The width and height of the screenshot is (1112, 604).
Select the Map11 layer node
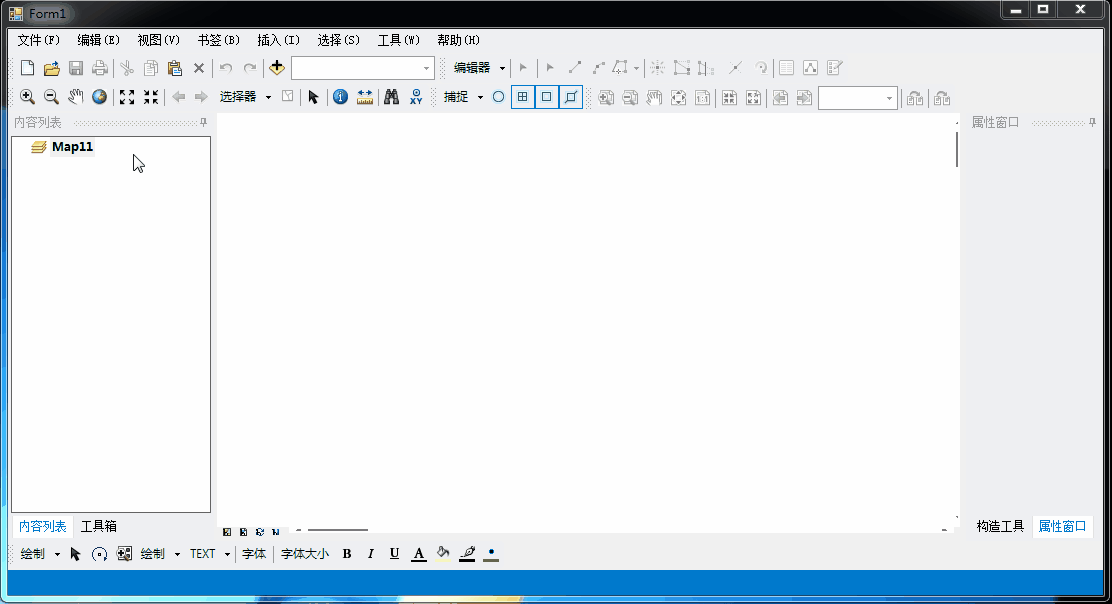tap(72, 147)
